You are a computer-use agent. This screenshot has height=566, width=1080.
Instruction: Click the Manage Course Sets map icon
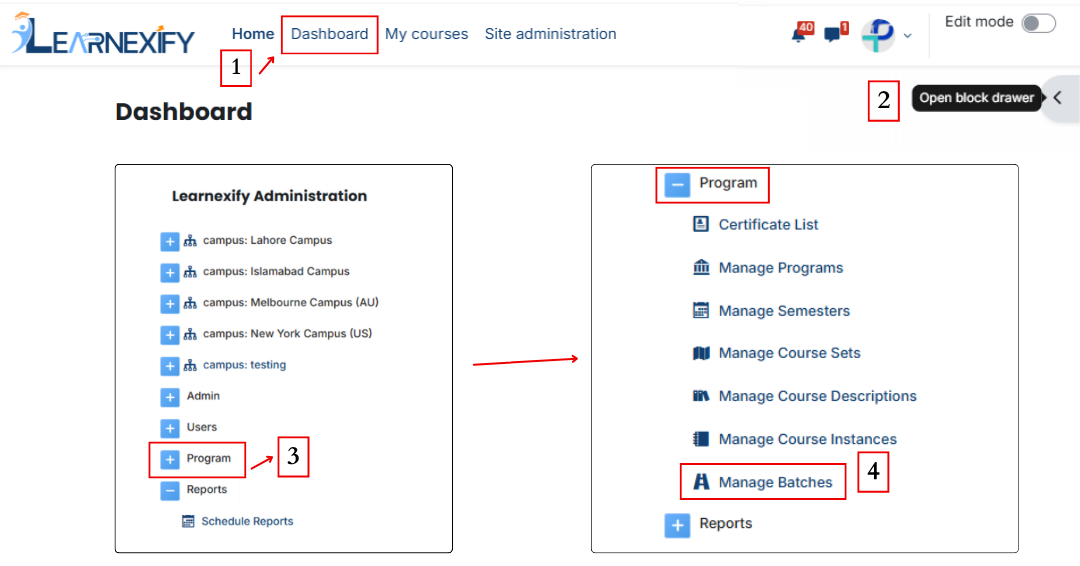pos(700,353)
